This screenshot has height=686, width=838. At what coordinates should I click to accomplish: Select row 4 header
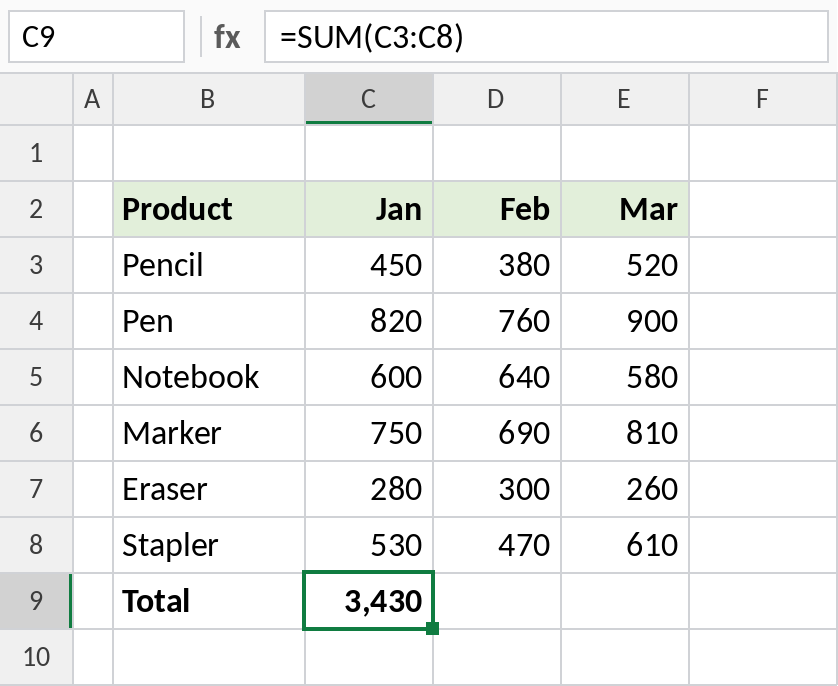tap(36, 321)
